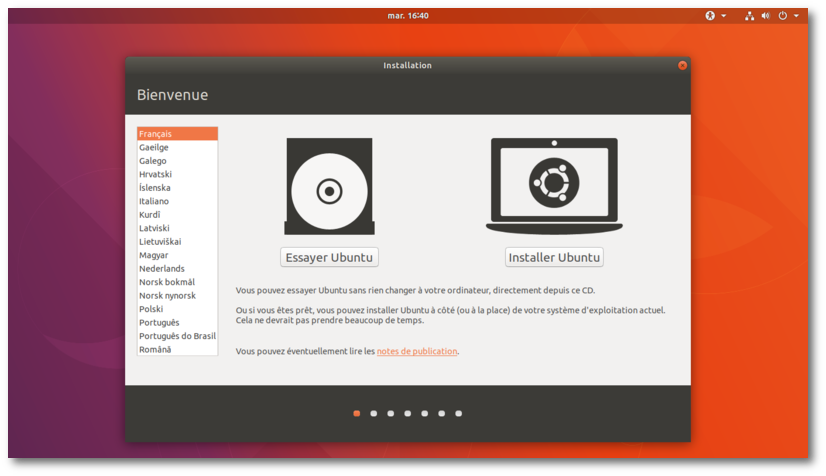Viewport: 826px width, 476px height.
Task: Open the notes de publication link
Action: (x=417, y=351)
